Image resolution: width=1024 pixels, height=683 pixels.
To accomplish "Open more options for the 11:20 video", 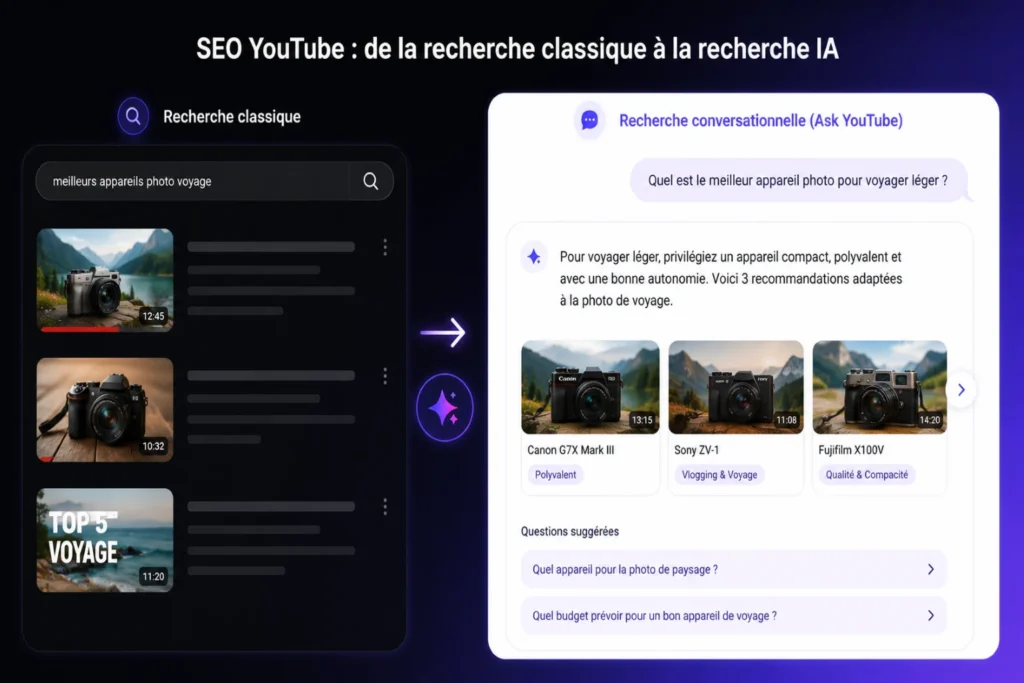I will click(x=385, y=506).
